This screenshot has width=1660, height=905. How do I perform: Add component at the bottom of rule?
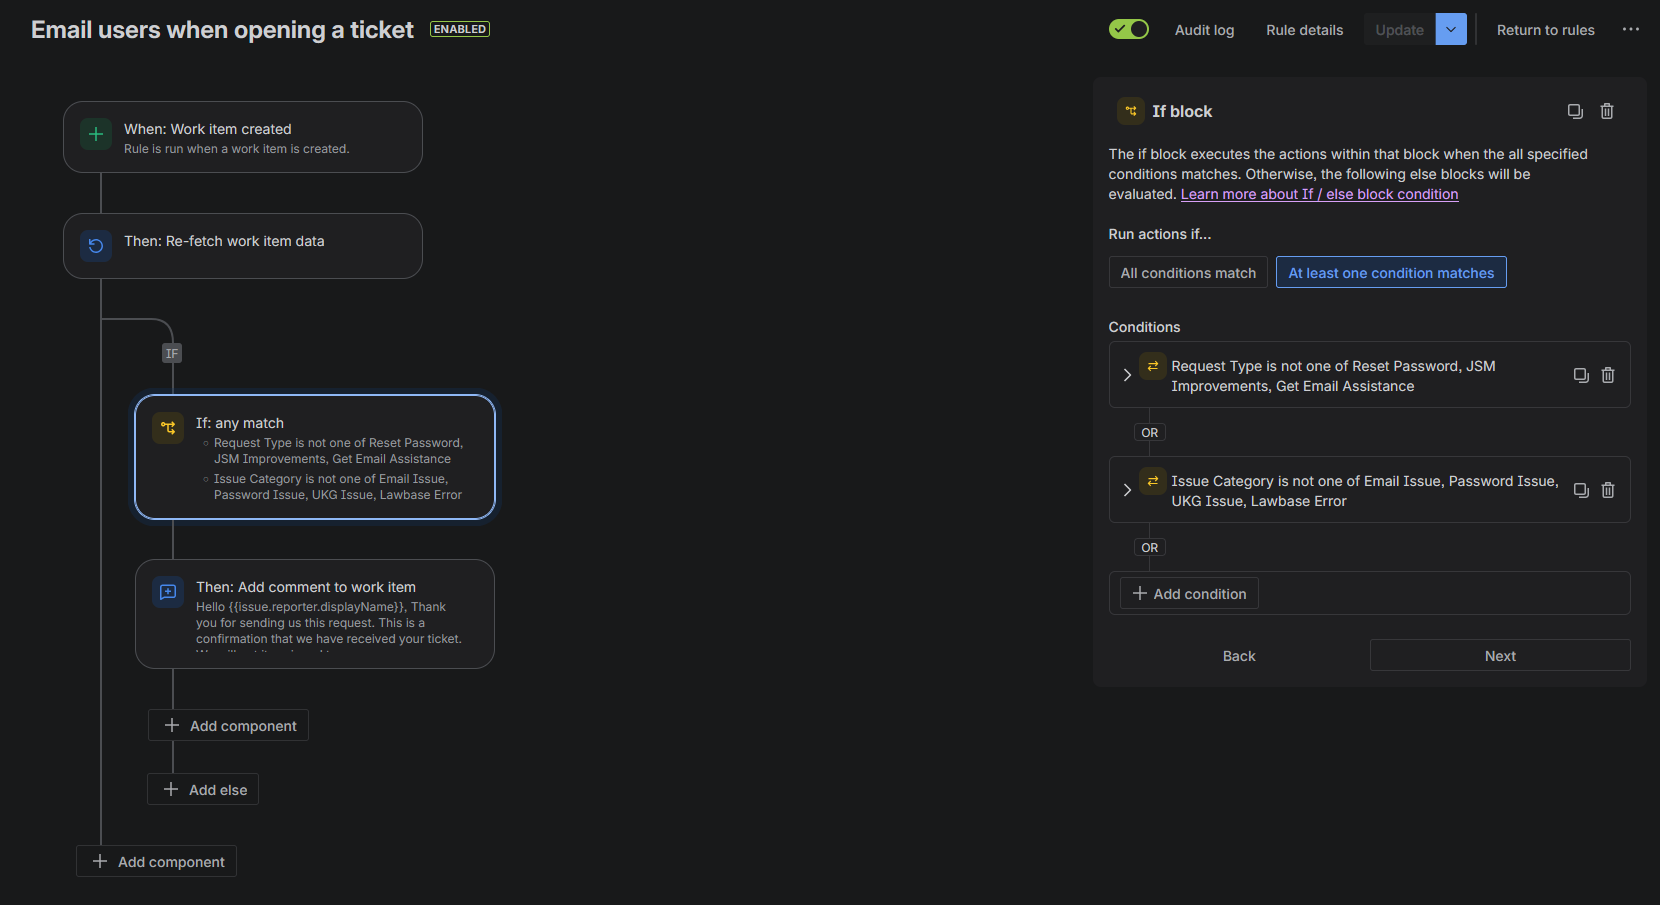156,861
